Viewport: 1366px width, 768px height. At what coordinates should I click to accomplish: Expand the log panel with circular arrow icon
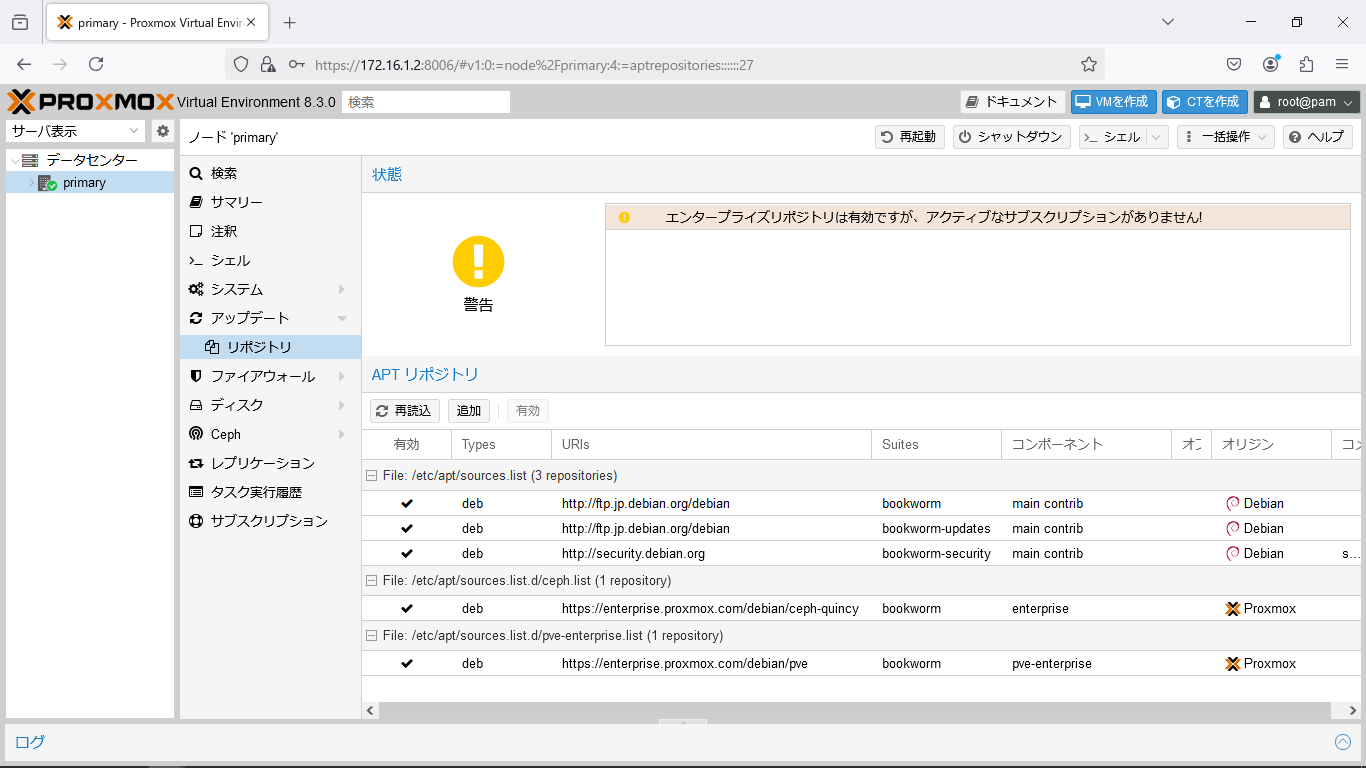point(1343,742)
